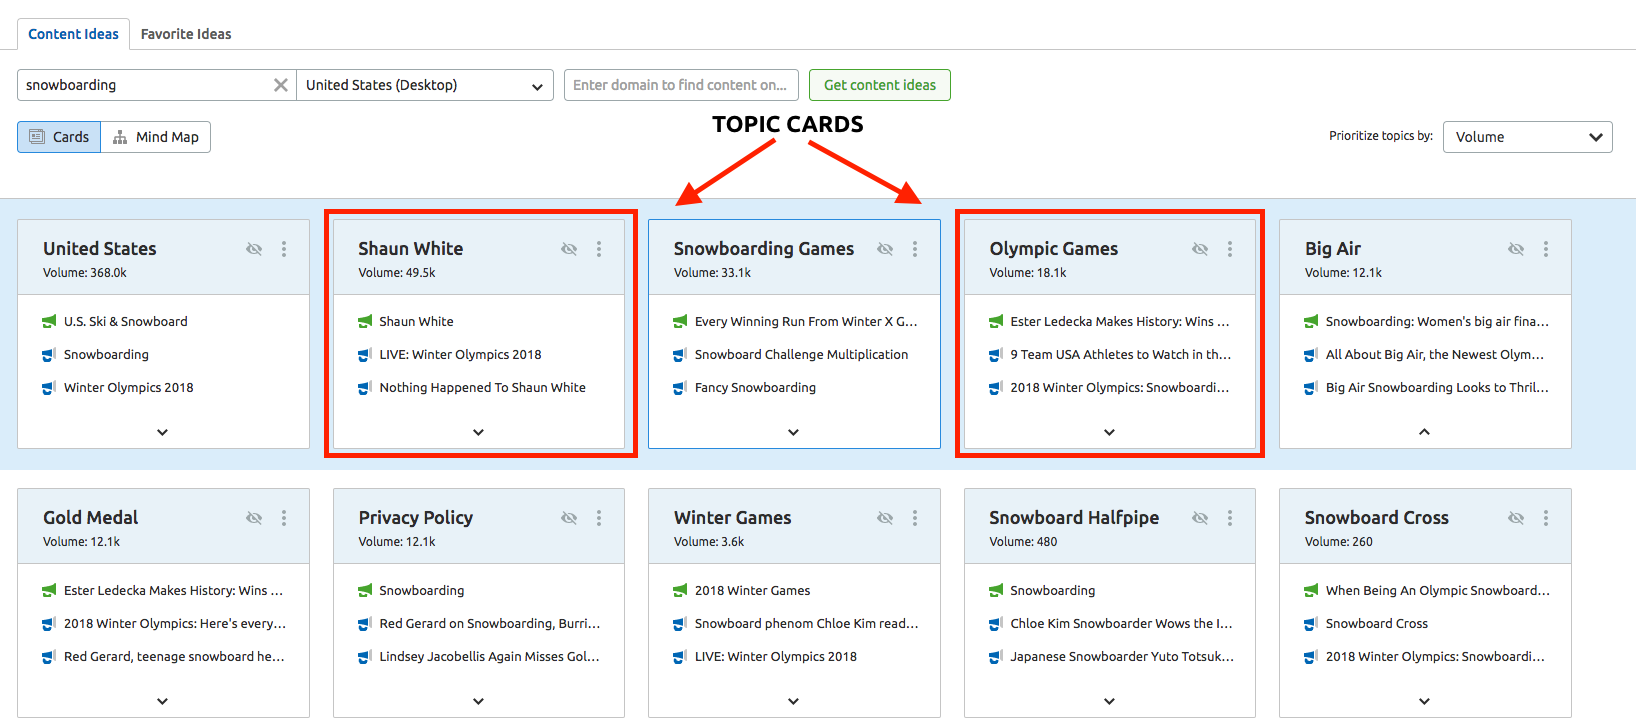
Task: Expand the Snowboard Halfpipe card
Action: pos(1109,701)
